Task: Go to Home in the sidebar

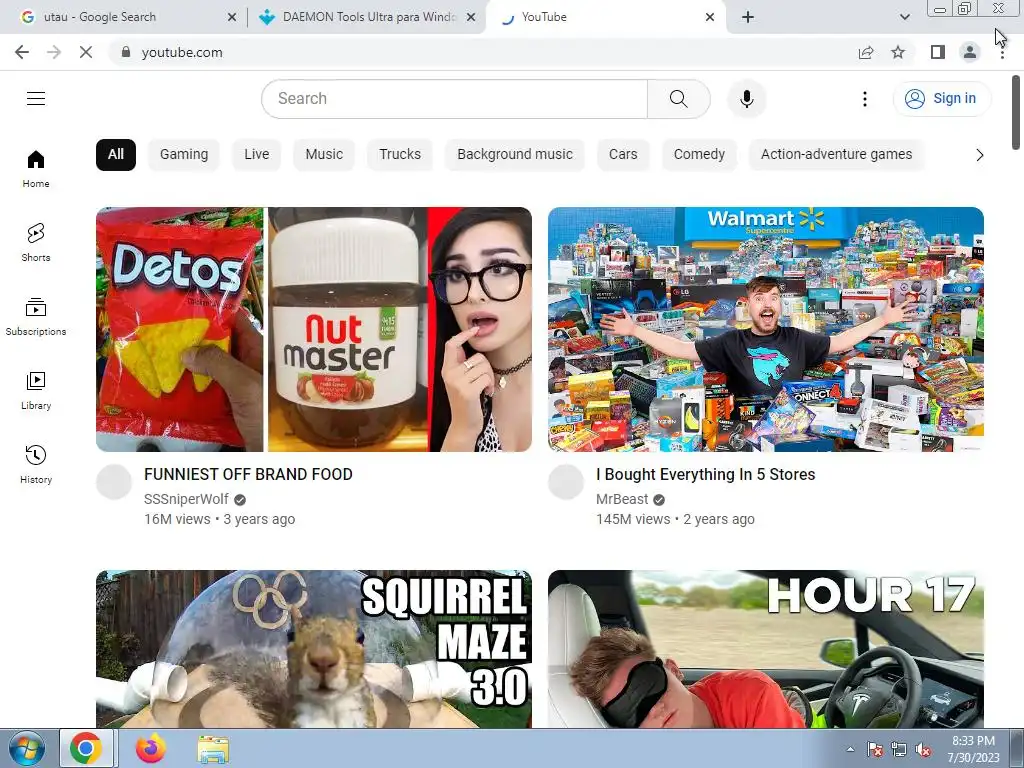Action: tap(36, 169)
